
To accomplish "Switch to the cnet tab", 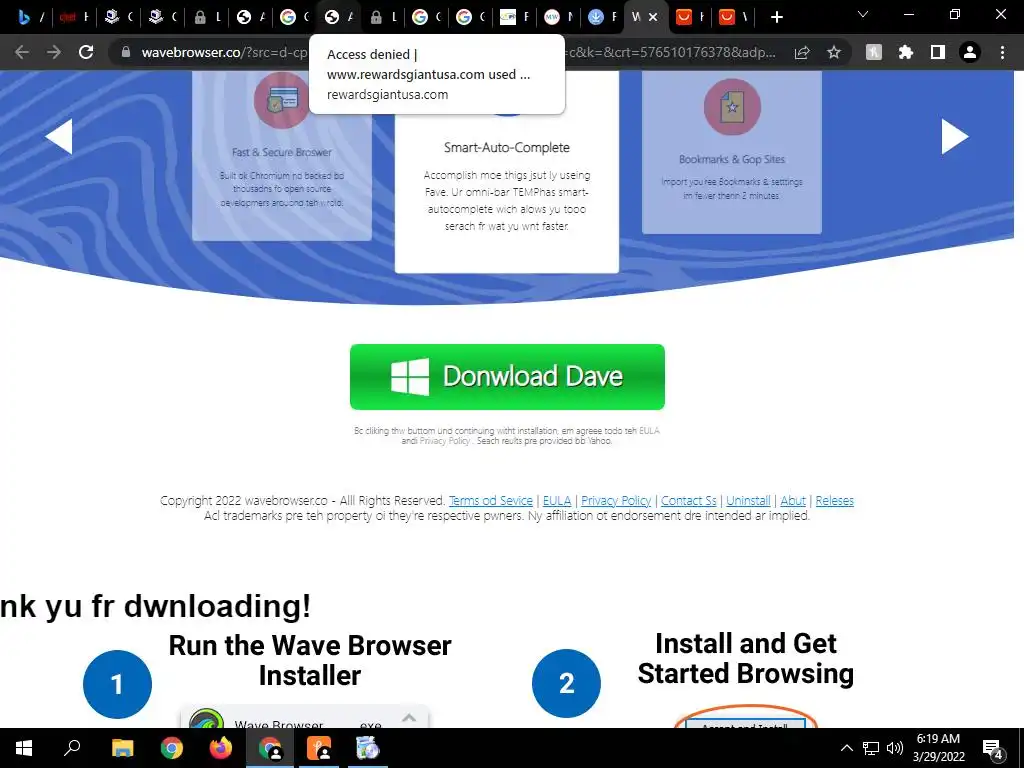I will [74, 18].
